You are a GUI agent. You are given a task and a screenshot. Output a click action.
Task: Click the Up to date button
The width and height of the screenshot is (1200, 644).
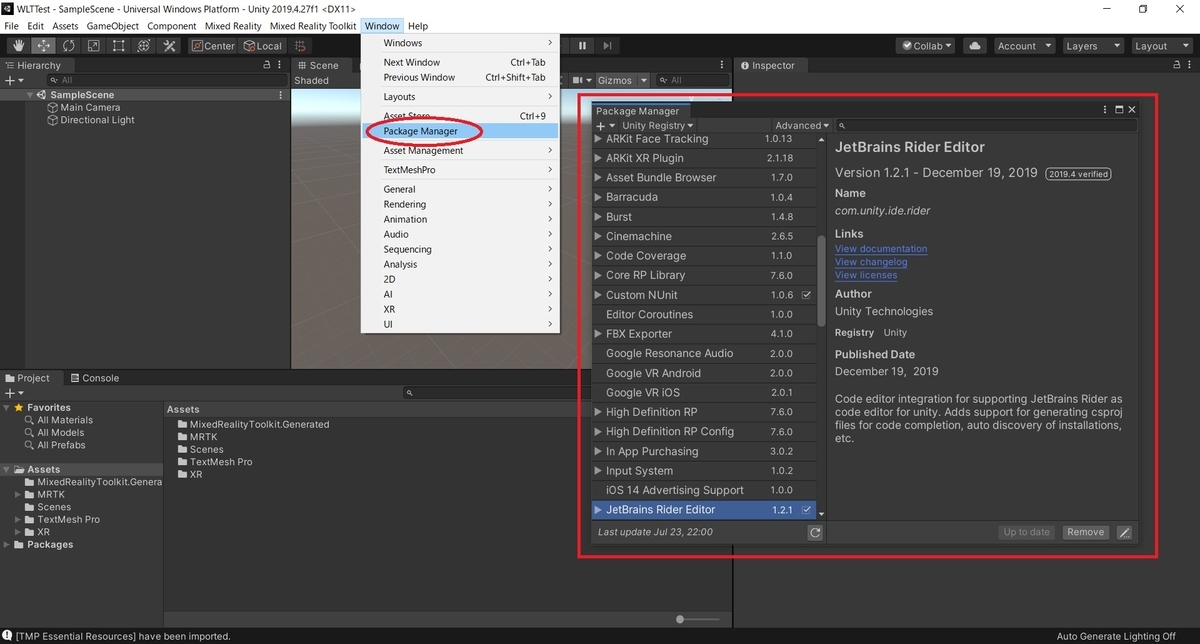pos(1027,532)
